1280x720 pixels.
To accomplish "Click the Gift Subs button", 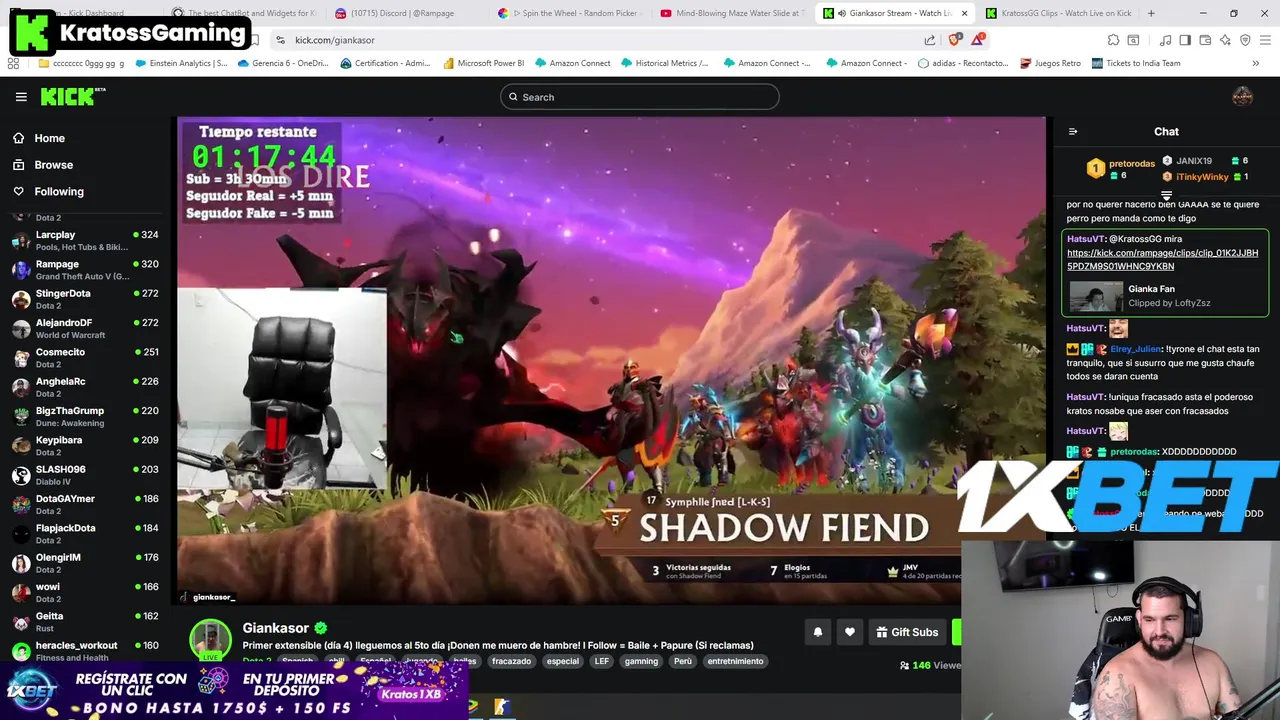I will pos(907,632).
